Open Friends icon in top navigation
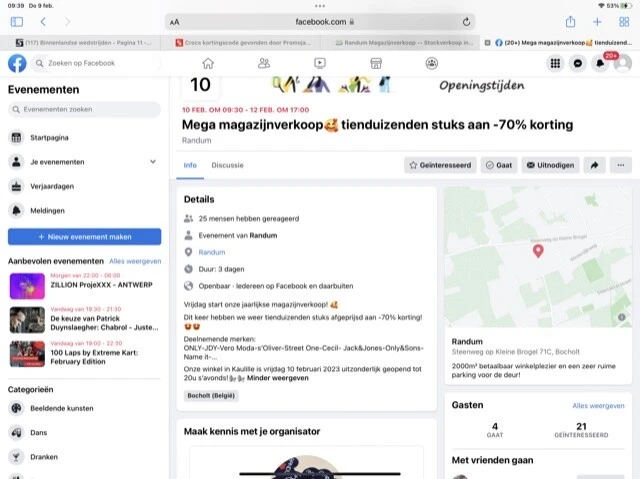The height and width of the screenshot is (479, 640). pyautogui.click(x=264, y=63)
